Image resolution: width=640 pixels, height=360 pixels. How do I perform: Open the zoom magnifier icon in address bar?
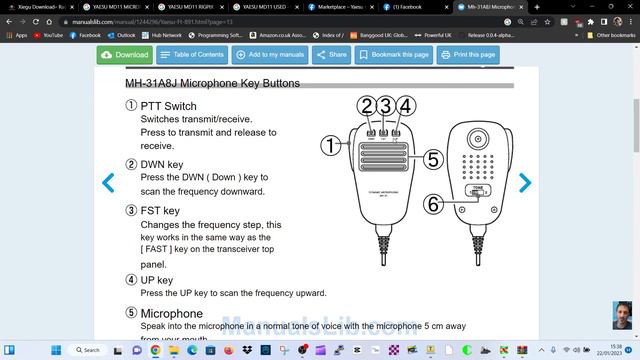(x=520, y=22)
